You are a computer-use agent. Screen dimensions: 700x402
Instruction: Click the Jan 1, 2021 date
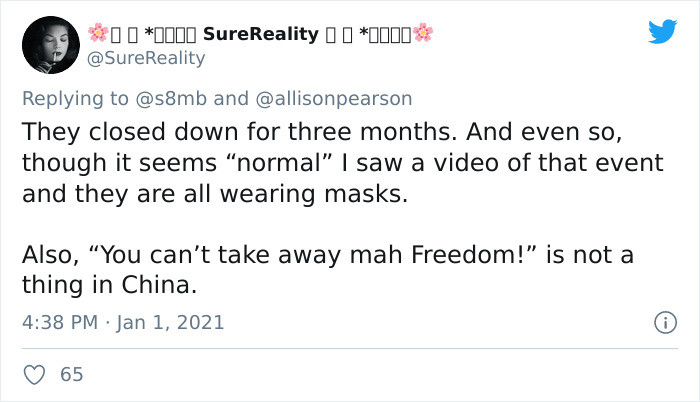pyautogui.click(x=170, y=322)
